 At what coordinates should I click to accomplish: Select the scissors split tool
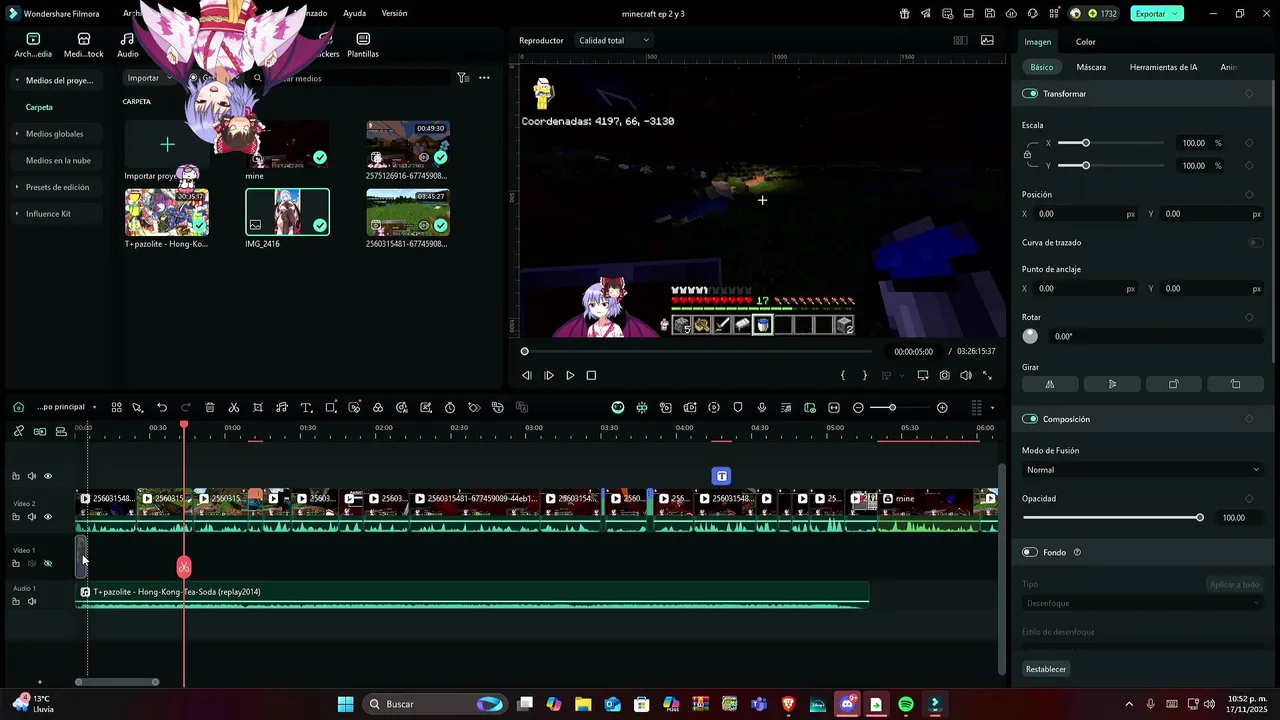coord(234,408)
